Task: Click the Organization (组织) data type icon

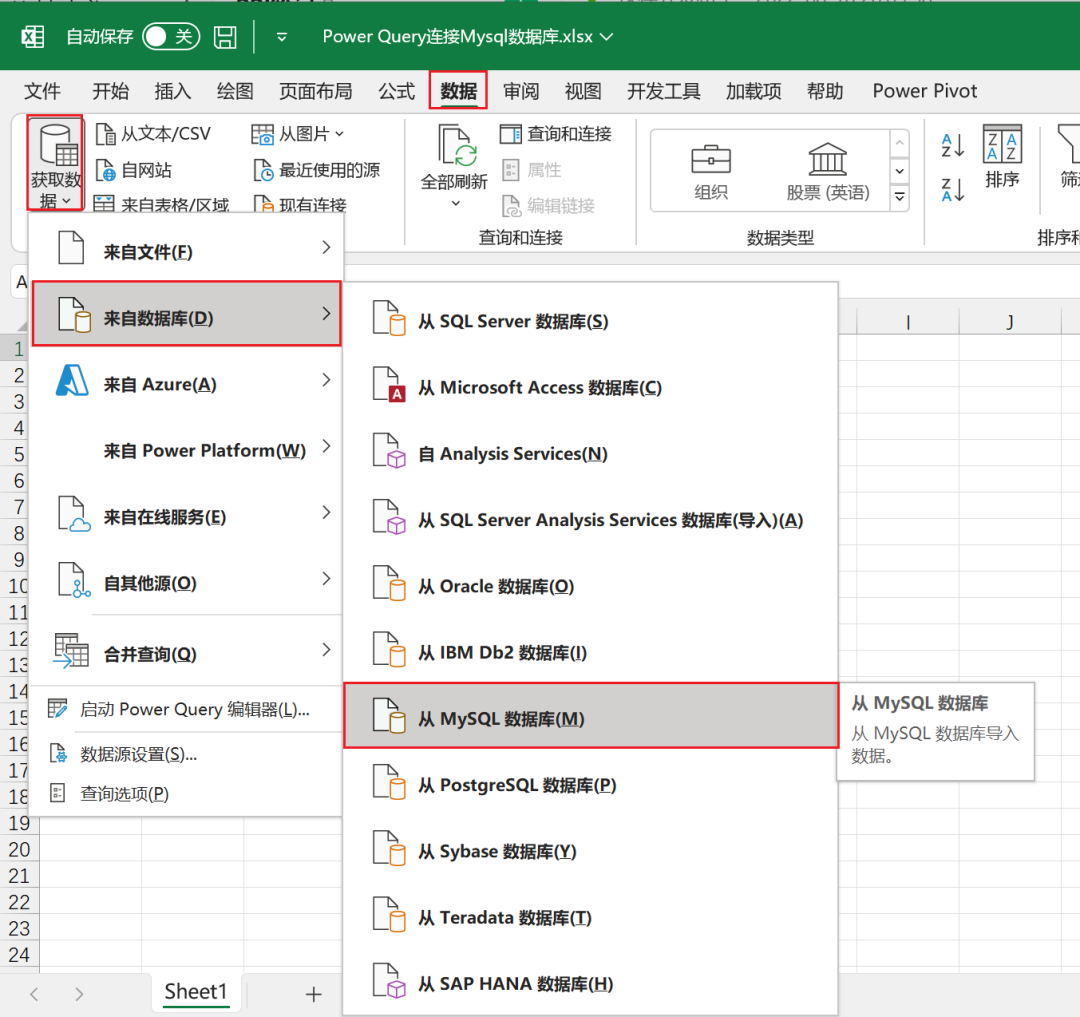Action: (711, 159)
